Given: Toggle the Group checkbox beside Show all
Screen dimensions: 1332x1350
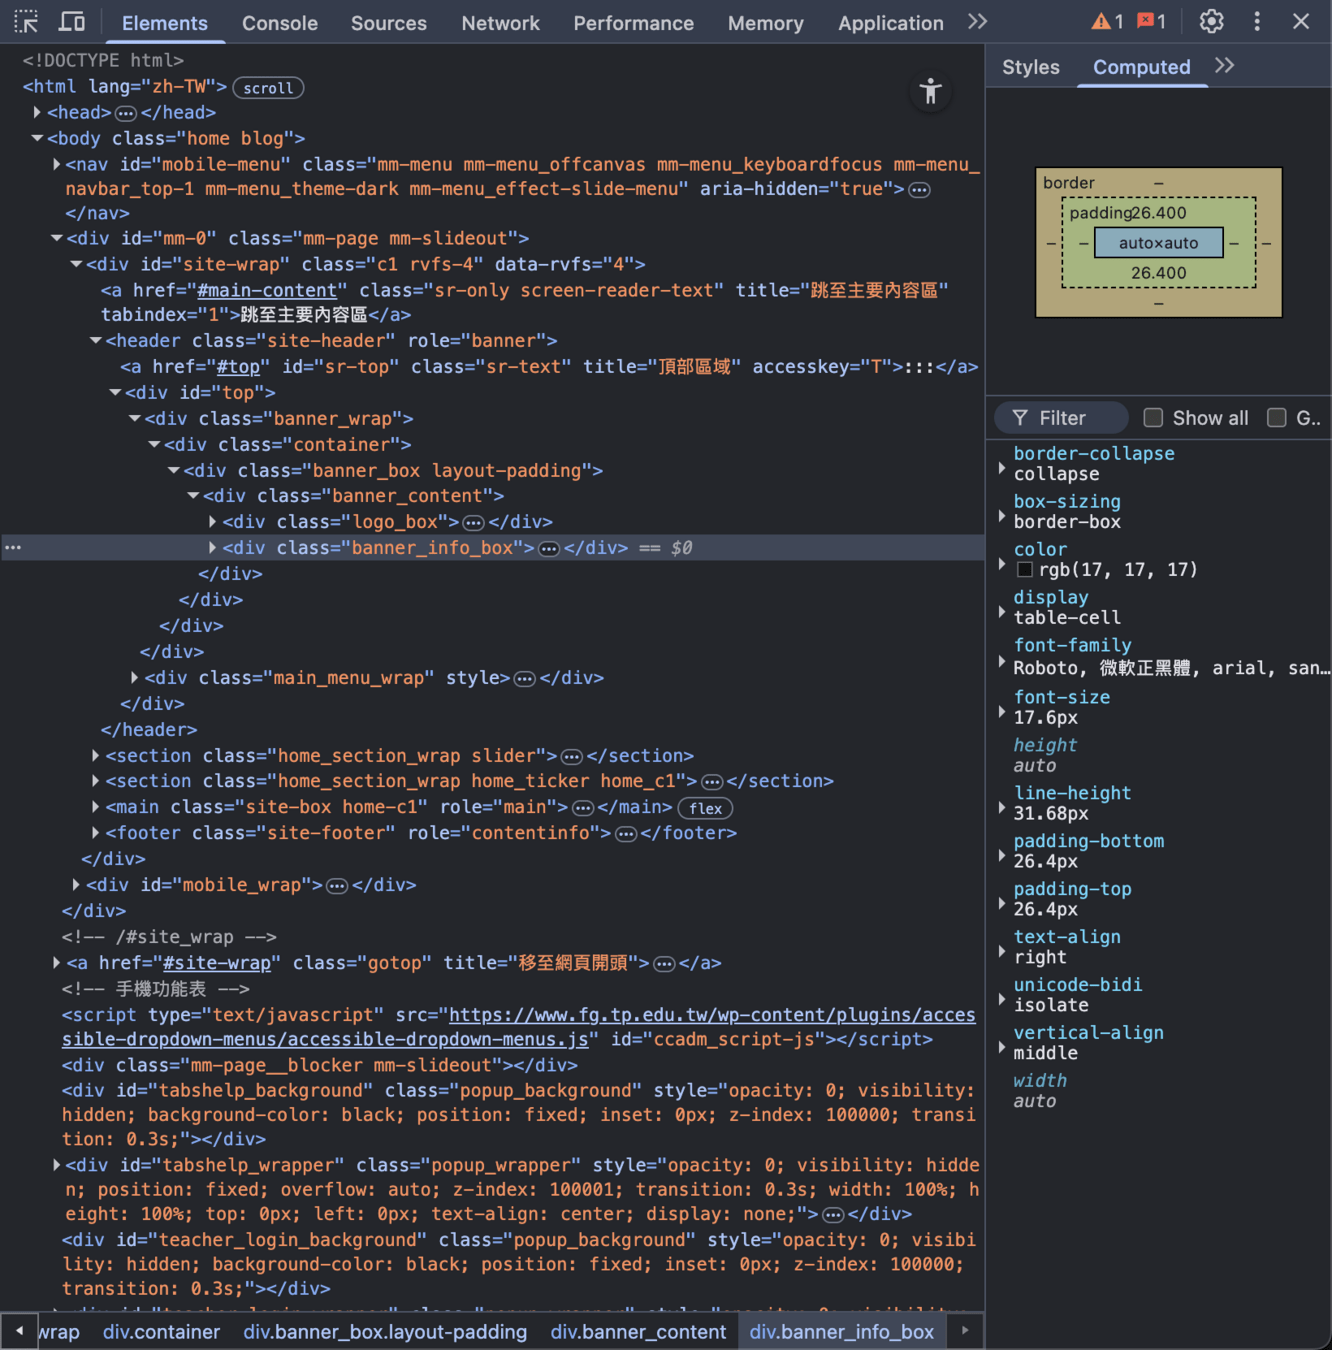Looking at the screenshot, I should 1277,418.
